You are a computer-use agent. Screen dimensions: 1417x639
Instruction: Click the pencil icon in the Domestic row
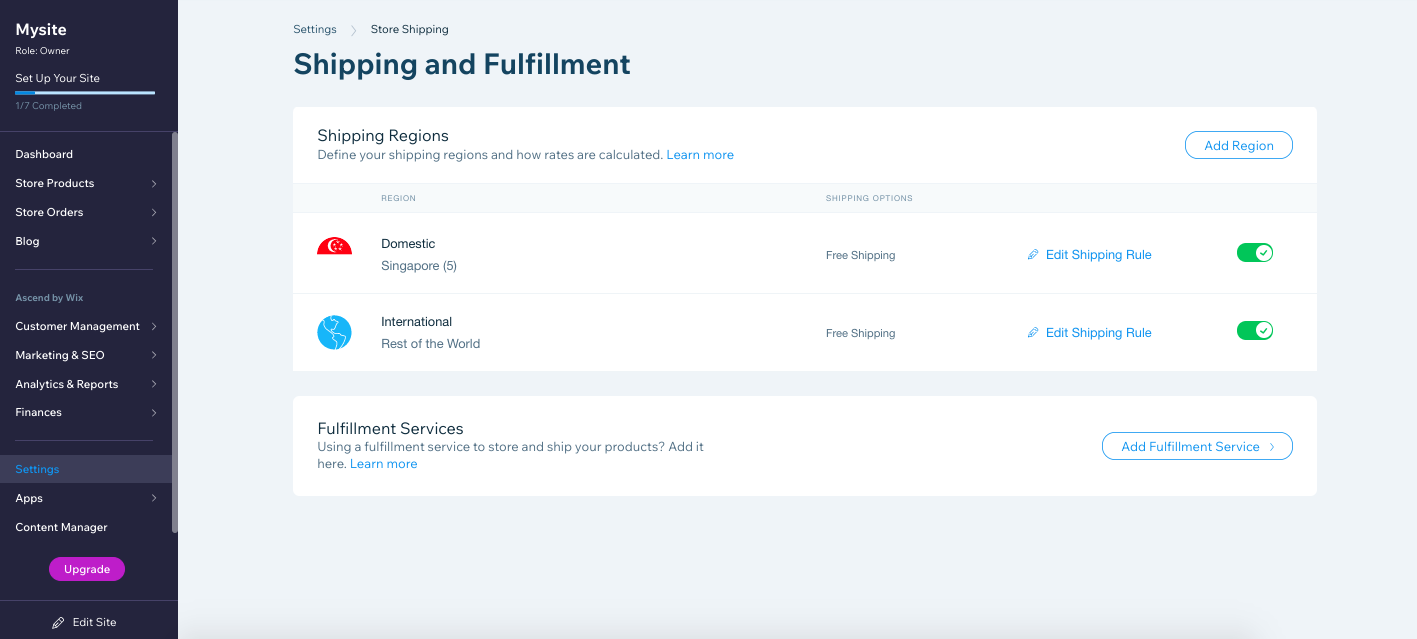pos(1033,255)
